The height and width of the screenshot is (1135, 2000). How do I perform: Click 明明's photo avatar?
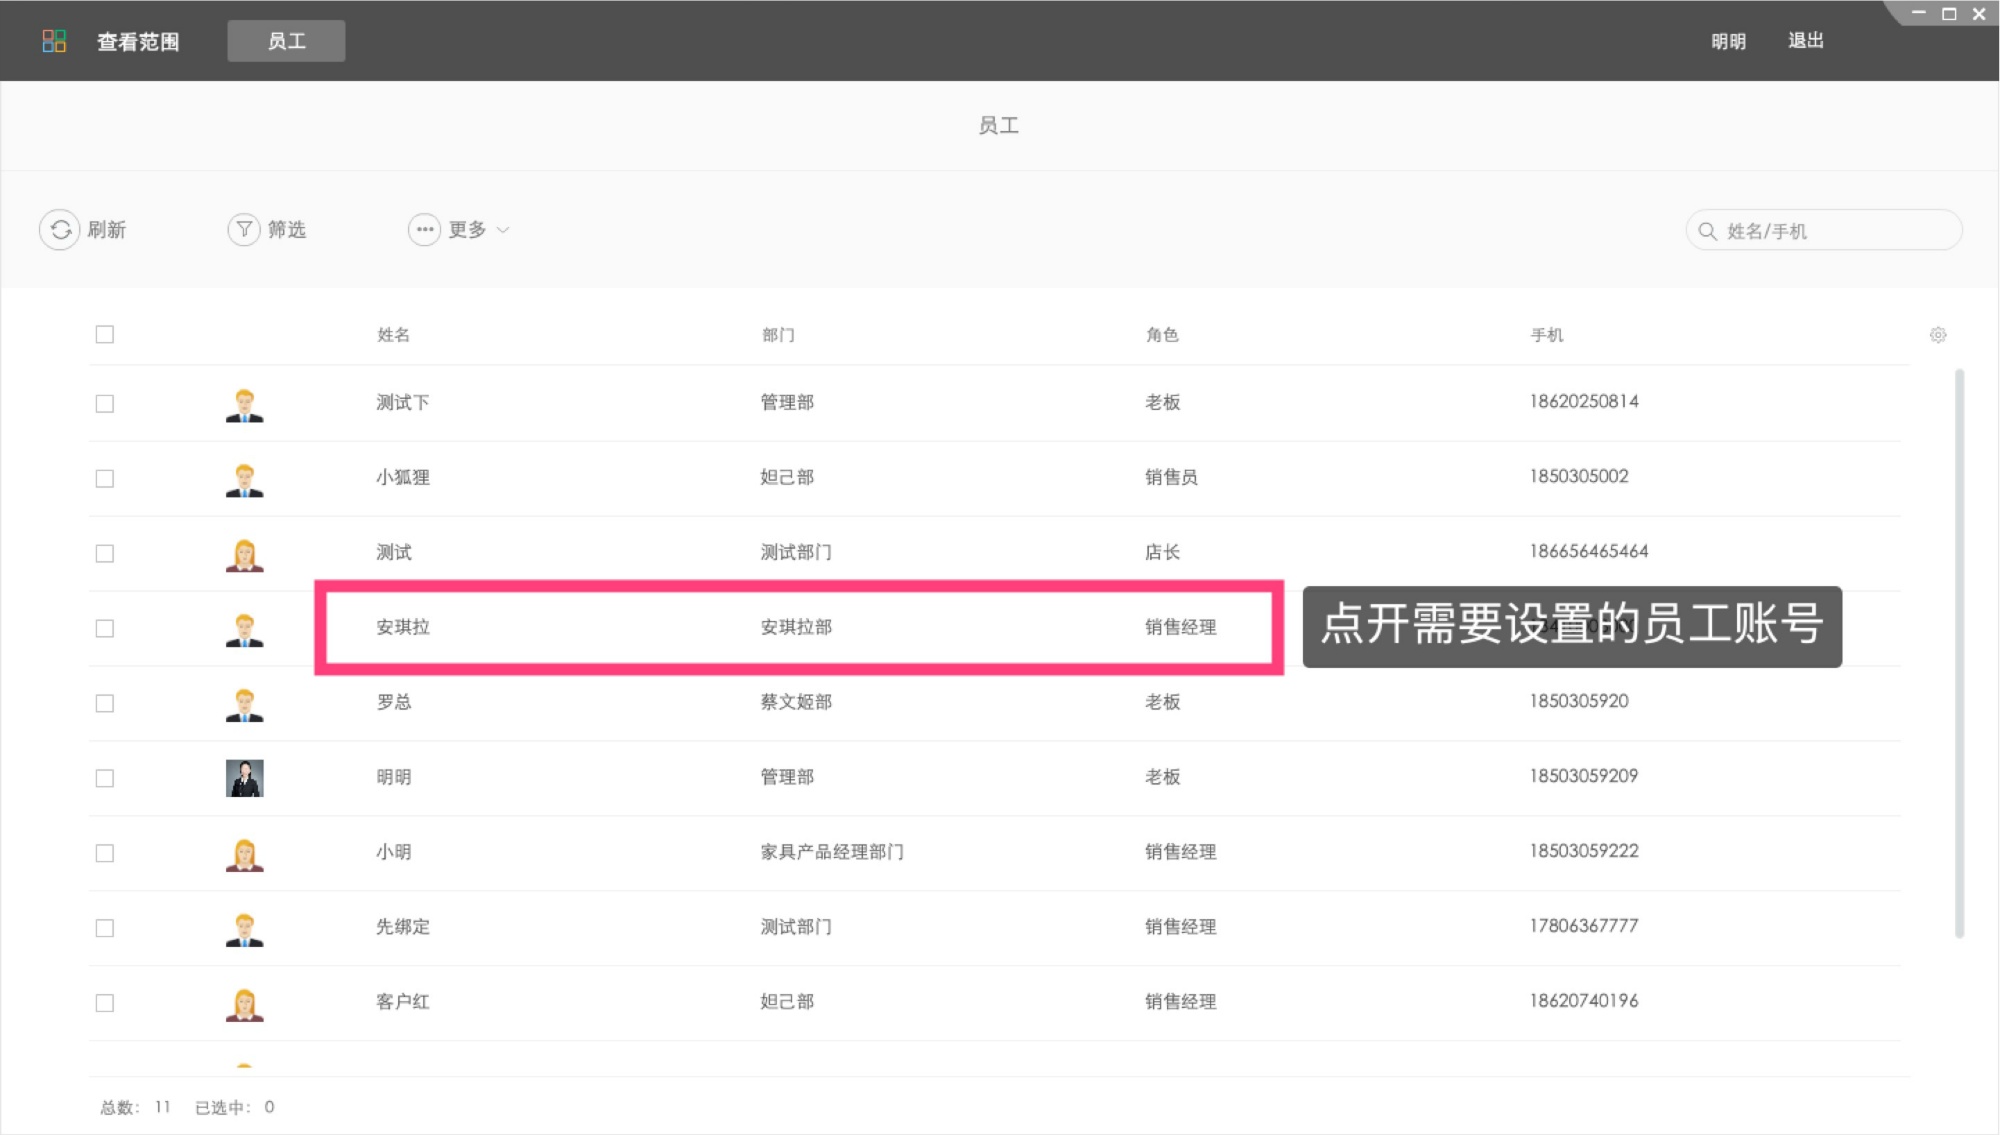(x=244, y=778)
